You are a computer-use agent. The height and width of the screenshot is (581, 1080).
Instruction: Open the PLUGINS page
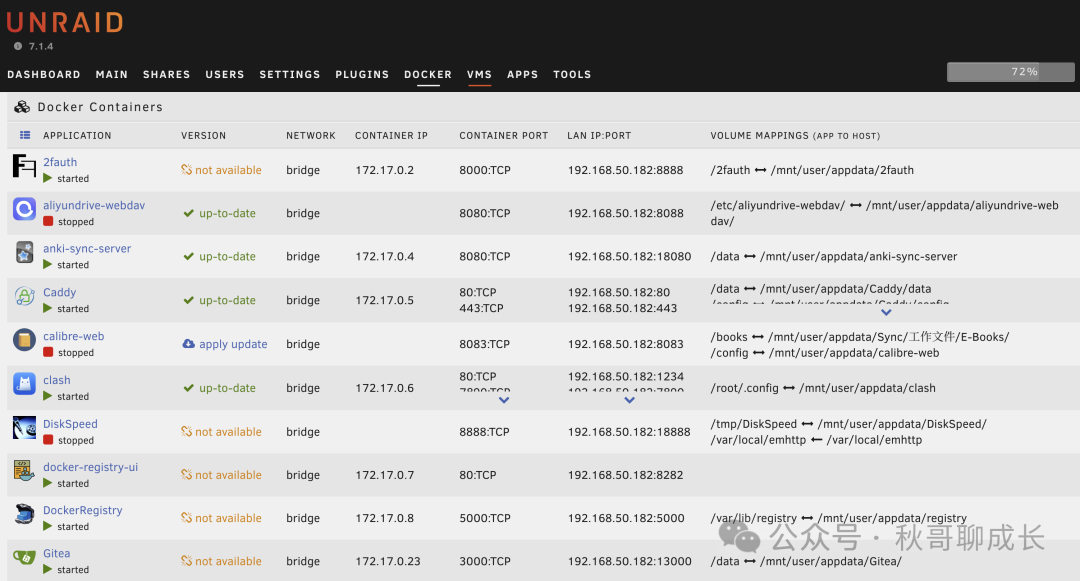coord(362,74)
